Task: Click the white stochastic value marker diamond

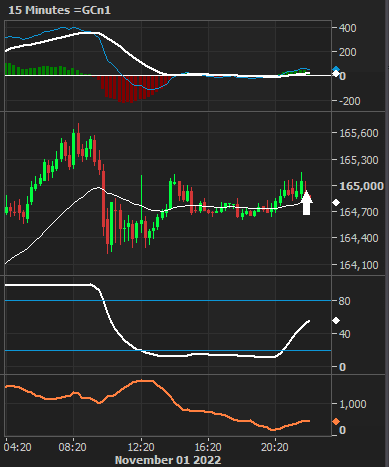Action: (336, 321)
